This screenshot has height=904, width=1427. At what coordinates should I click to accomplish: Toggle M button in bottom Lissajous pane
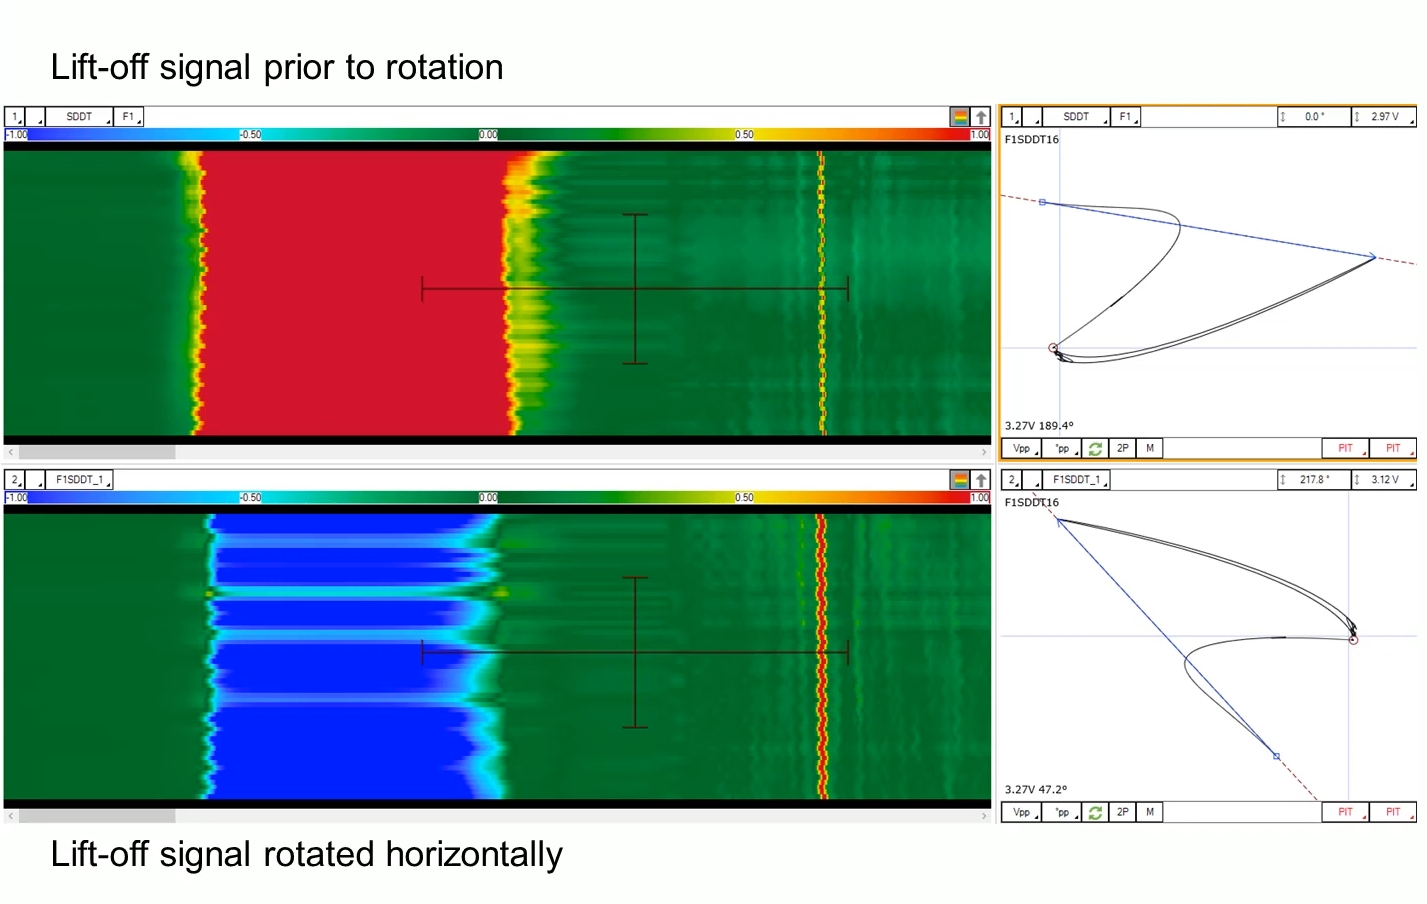1150,812
